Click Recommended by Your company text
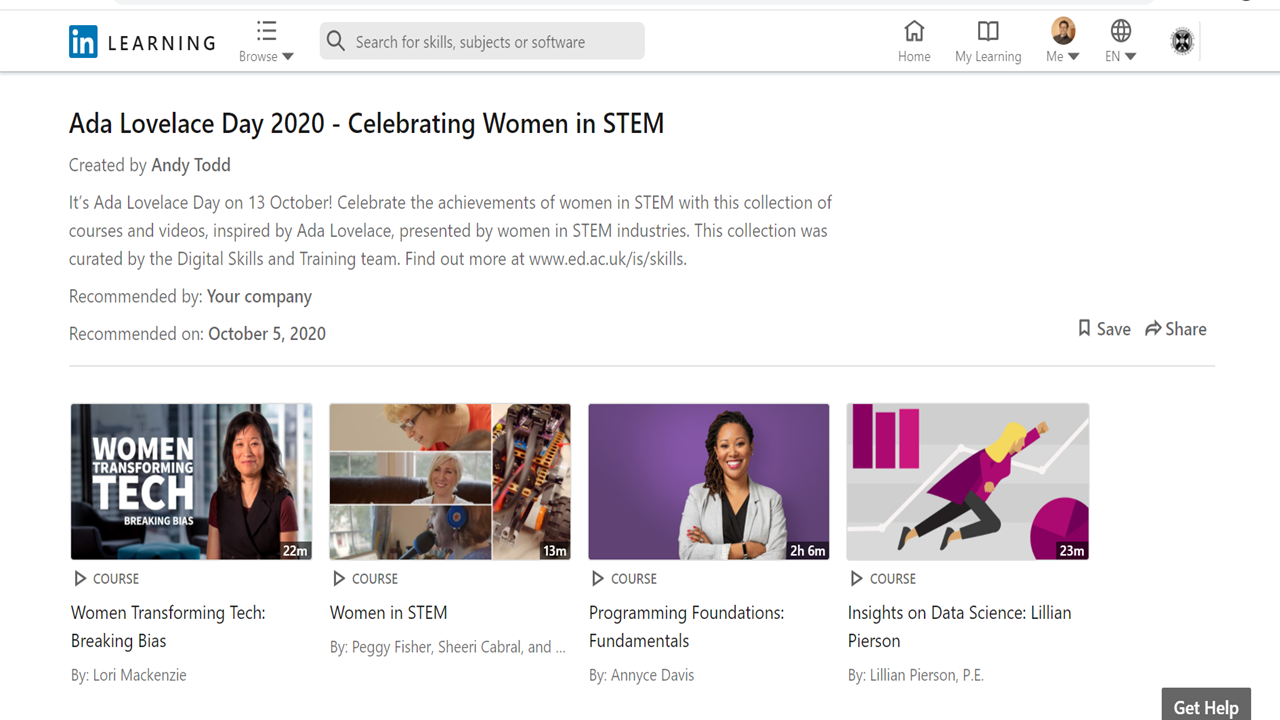Screen dimensions: 1280x720 click(x=190, y=297)
